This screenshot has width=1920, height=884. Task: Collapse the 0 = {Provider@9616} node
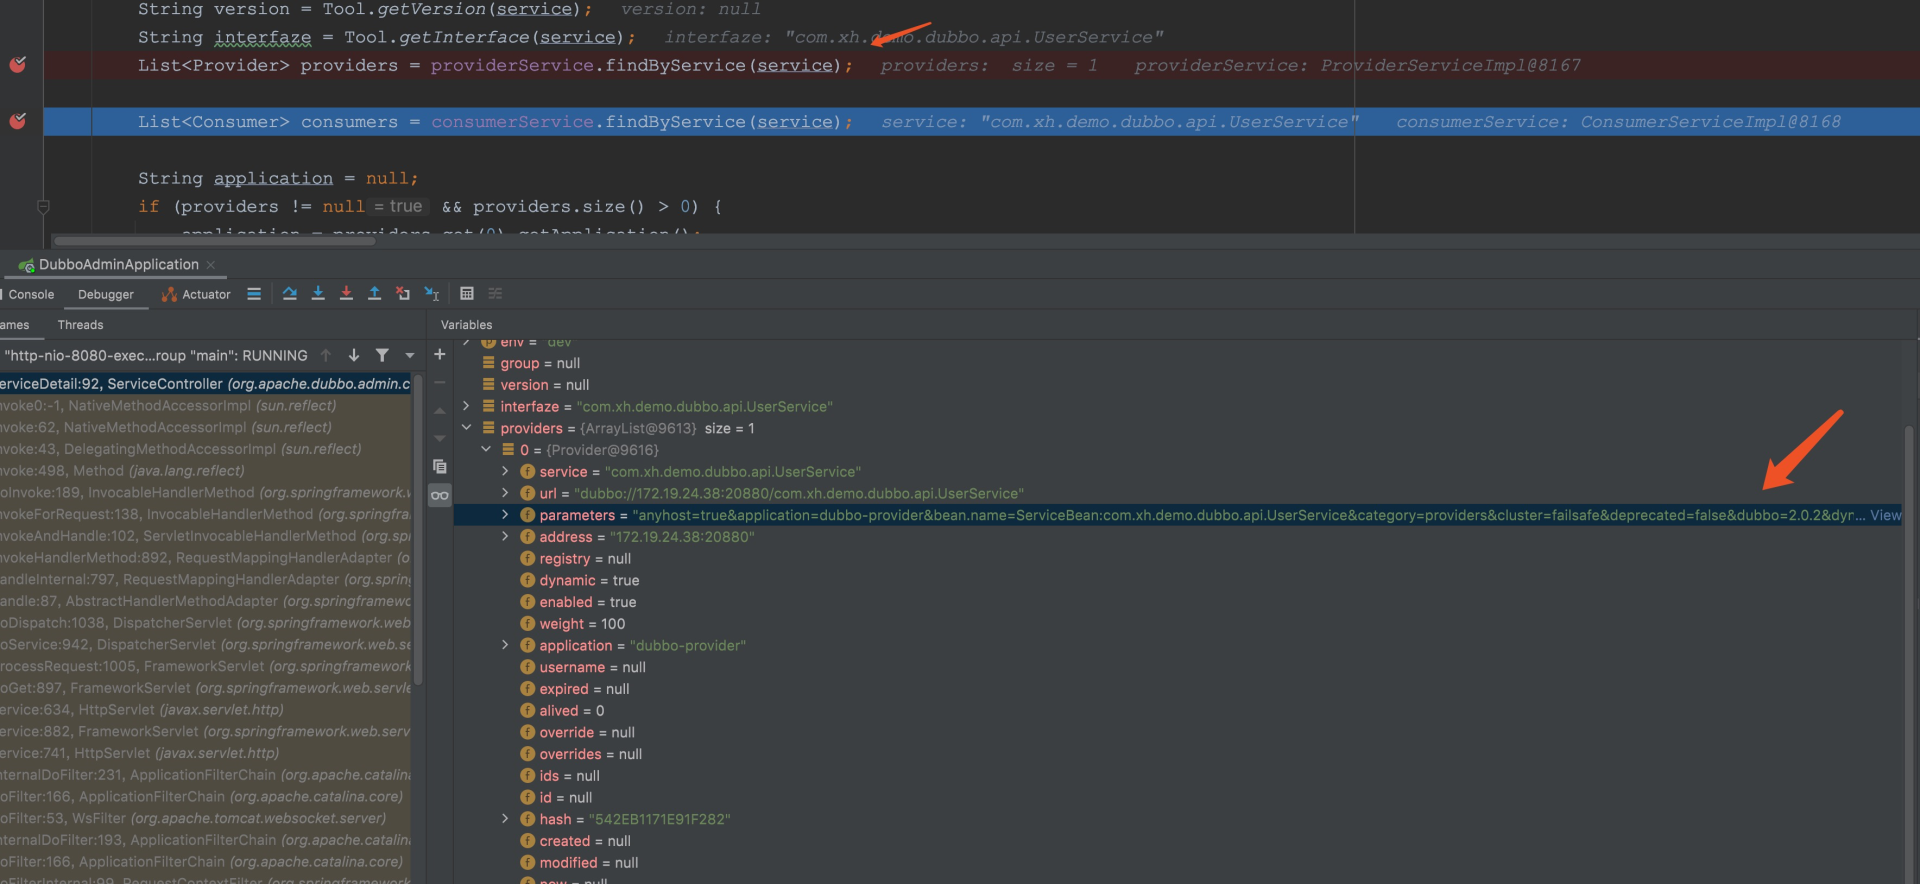pyautogui.click(x=486, y=450)
